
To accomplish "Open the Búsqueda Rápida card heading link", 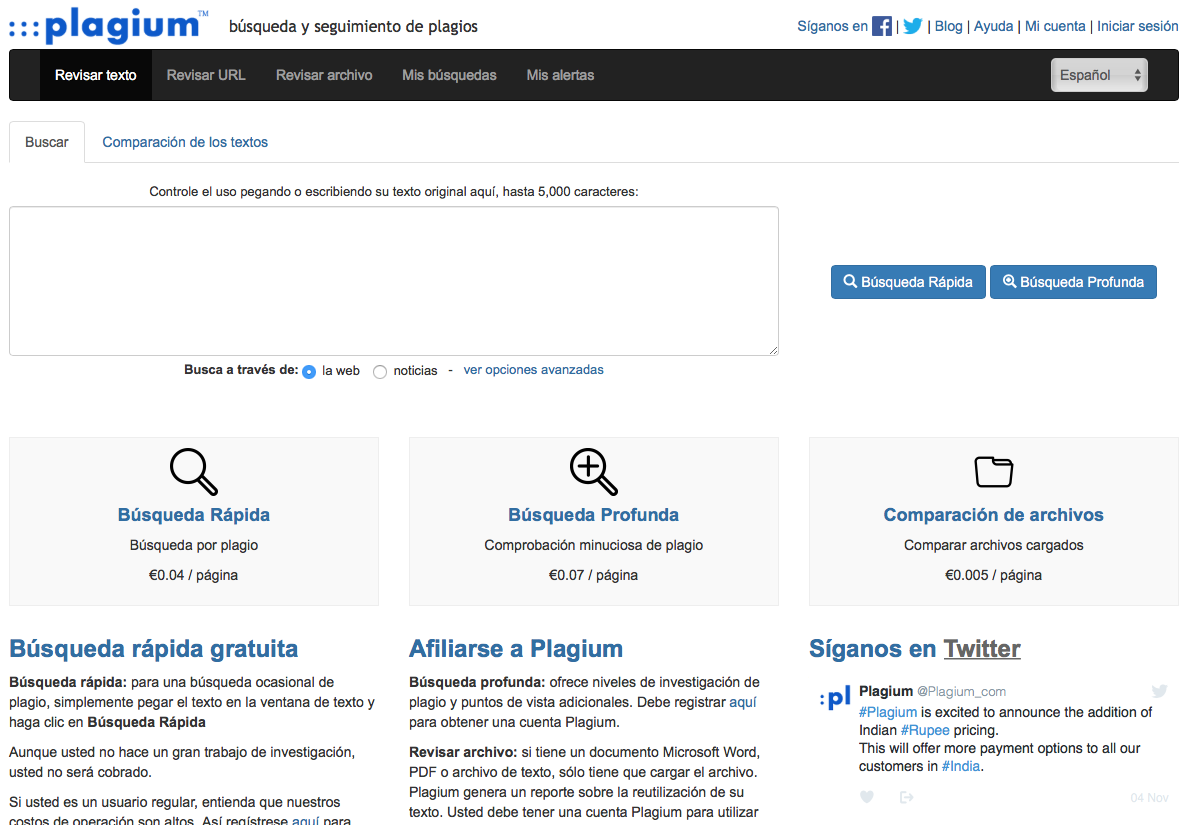I will (194, 514).
